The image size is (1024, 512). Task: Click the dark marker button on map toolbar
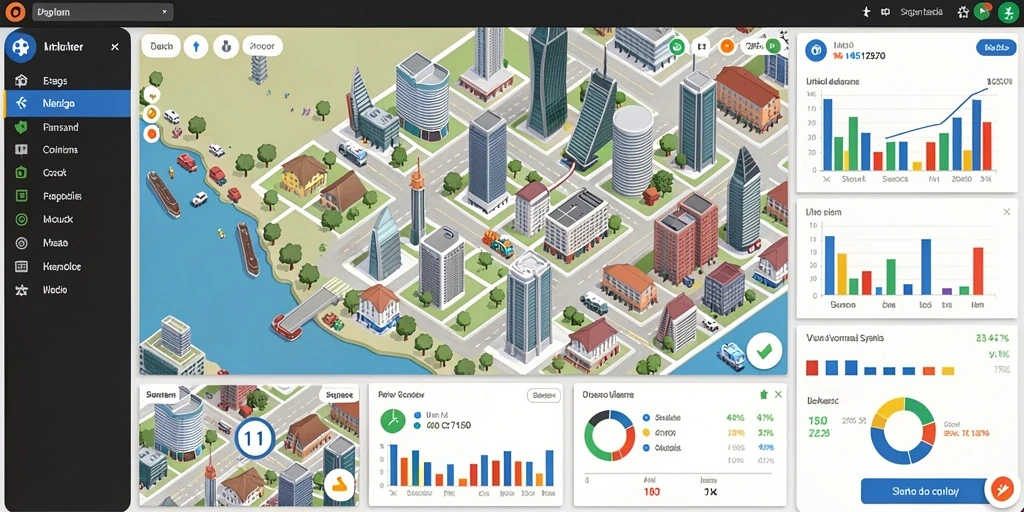pyautogui.click(x=226, y=47)
